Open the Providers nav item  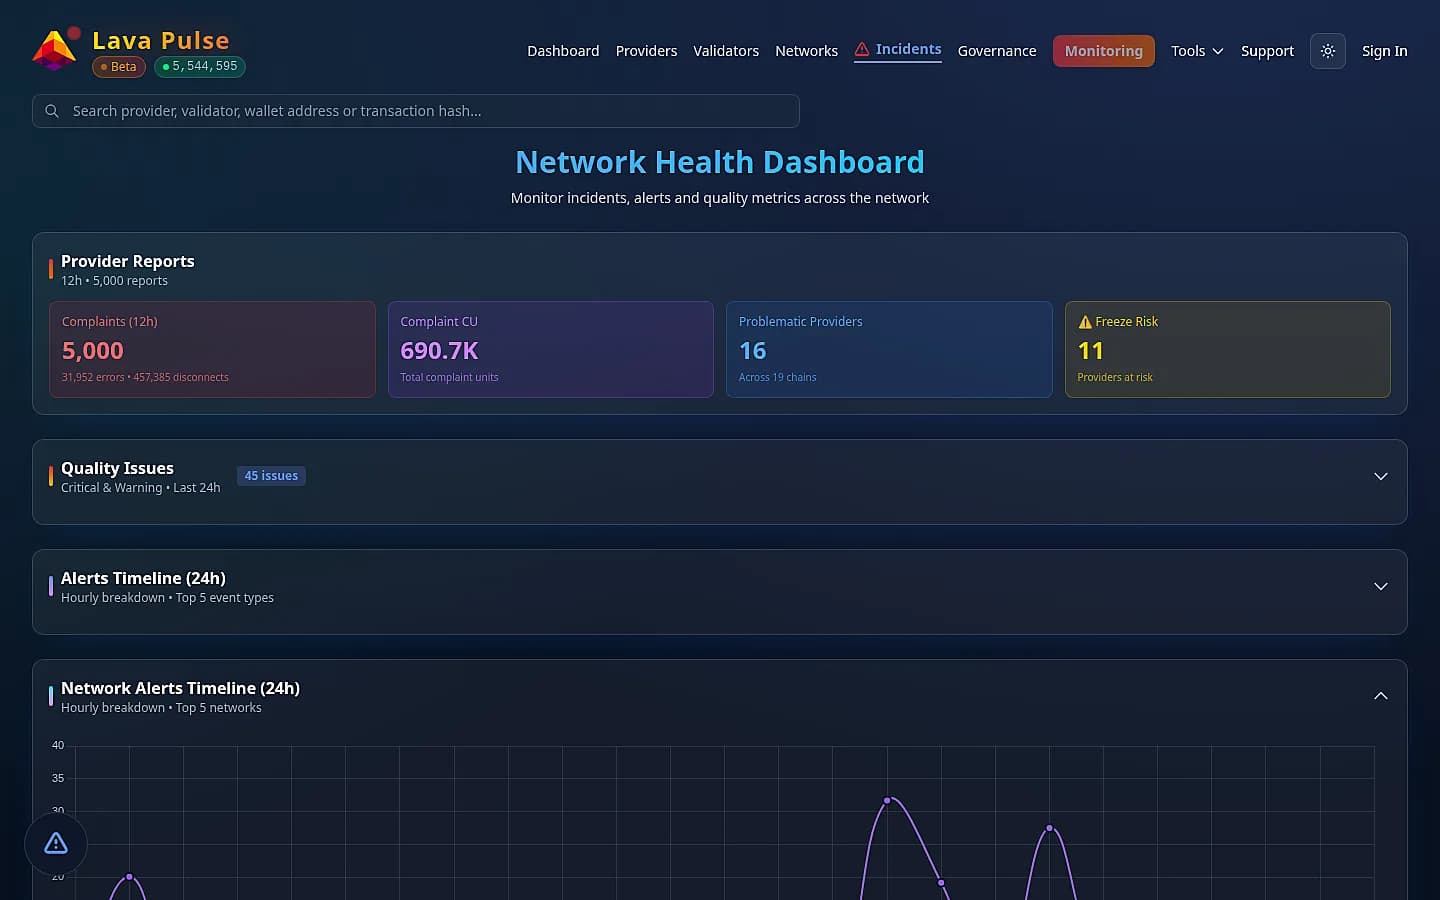[x=646, y=51]
